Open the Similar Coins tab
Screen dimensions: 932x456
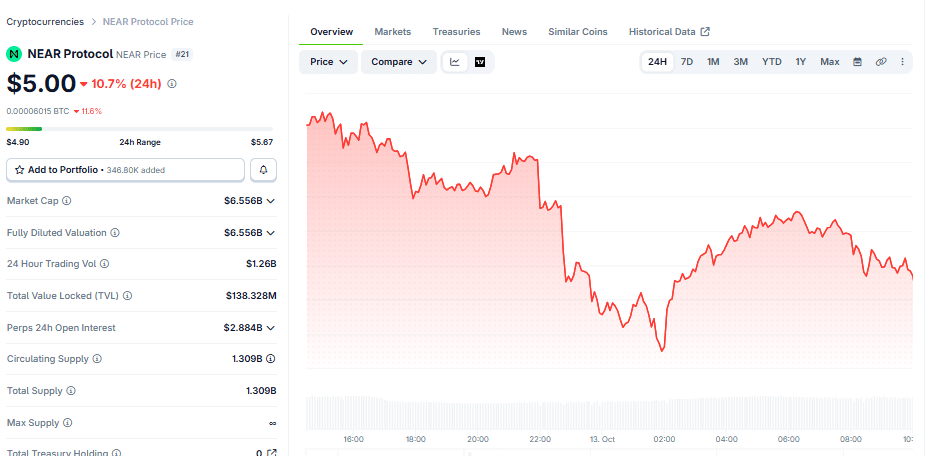[578, 32]
